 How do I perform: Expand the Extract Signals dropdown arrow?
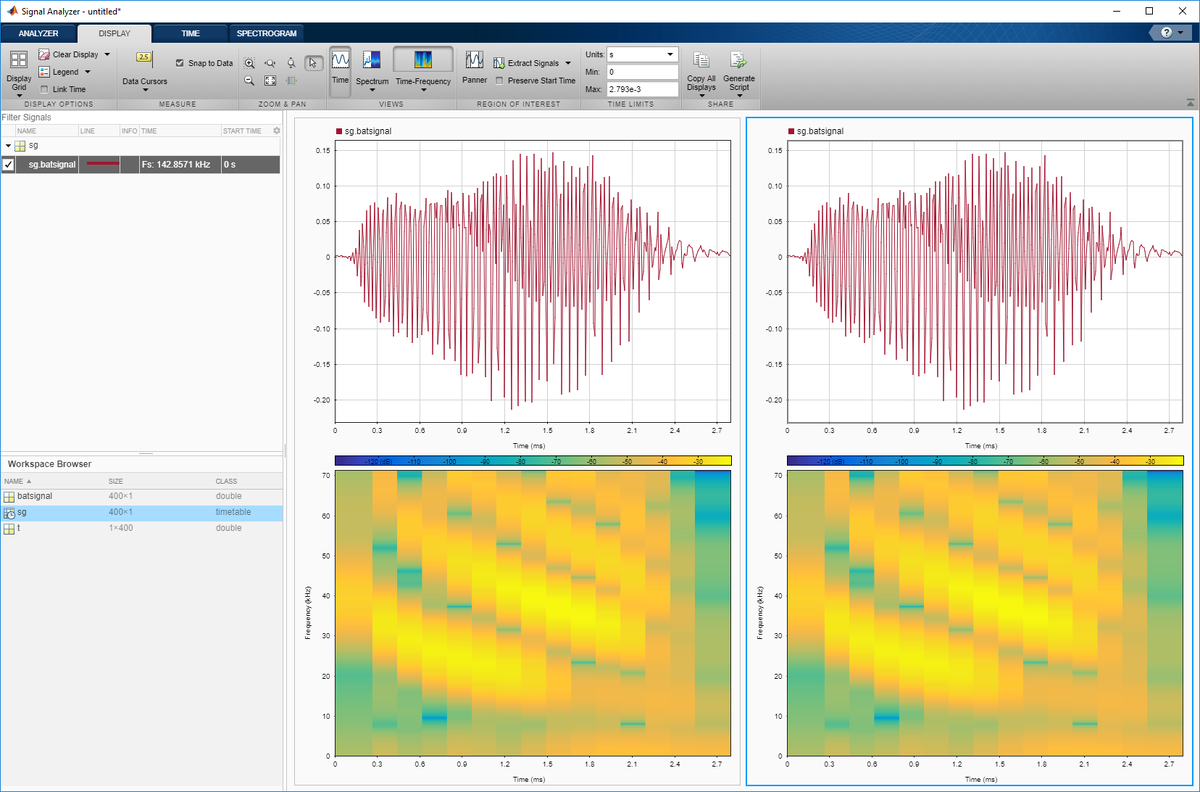click(568, 62)
